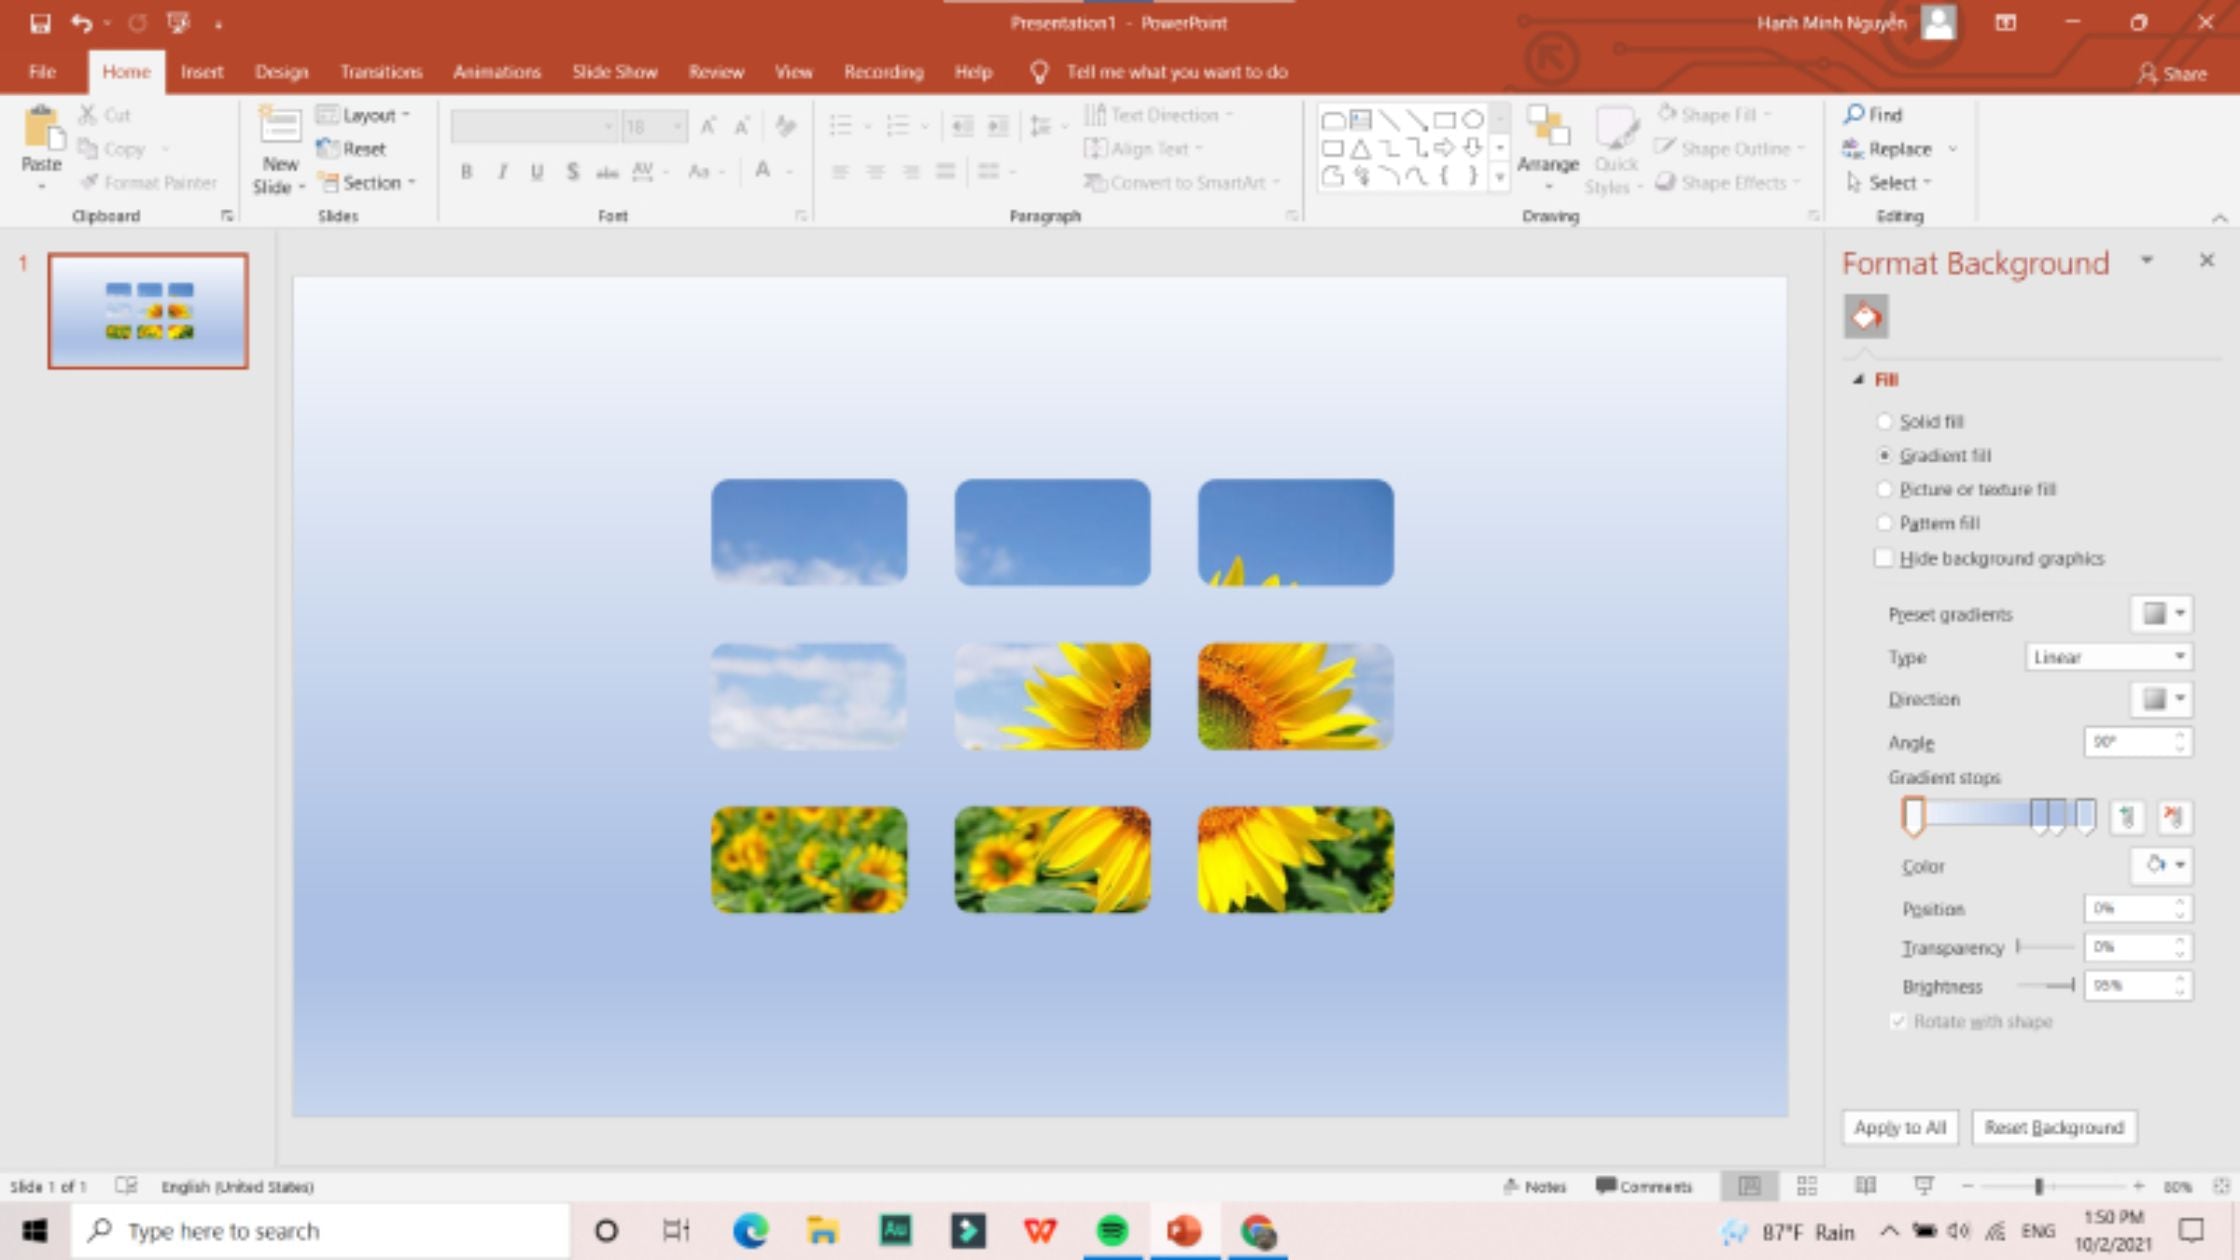Click the Save icon in title bar
Viewport: 2240px width, 1260px height.
(40, 23)
